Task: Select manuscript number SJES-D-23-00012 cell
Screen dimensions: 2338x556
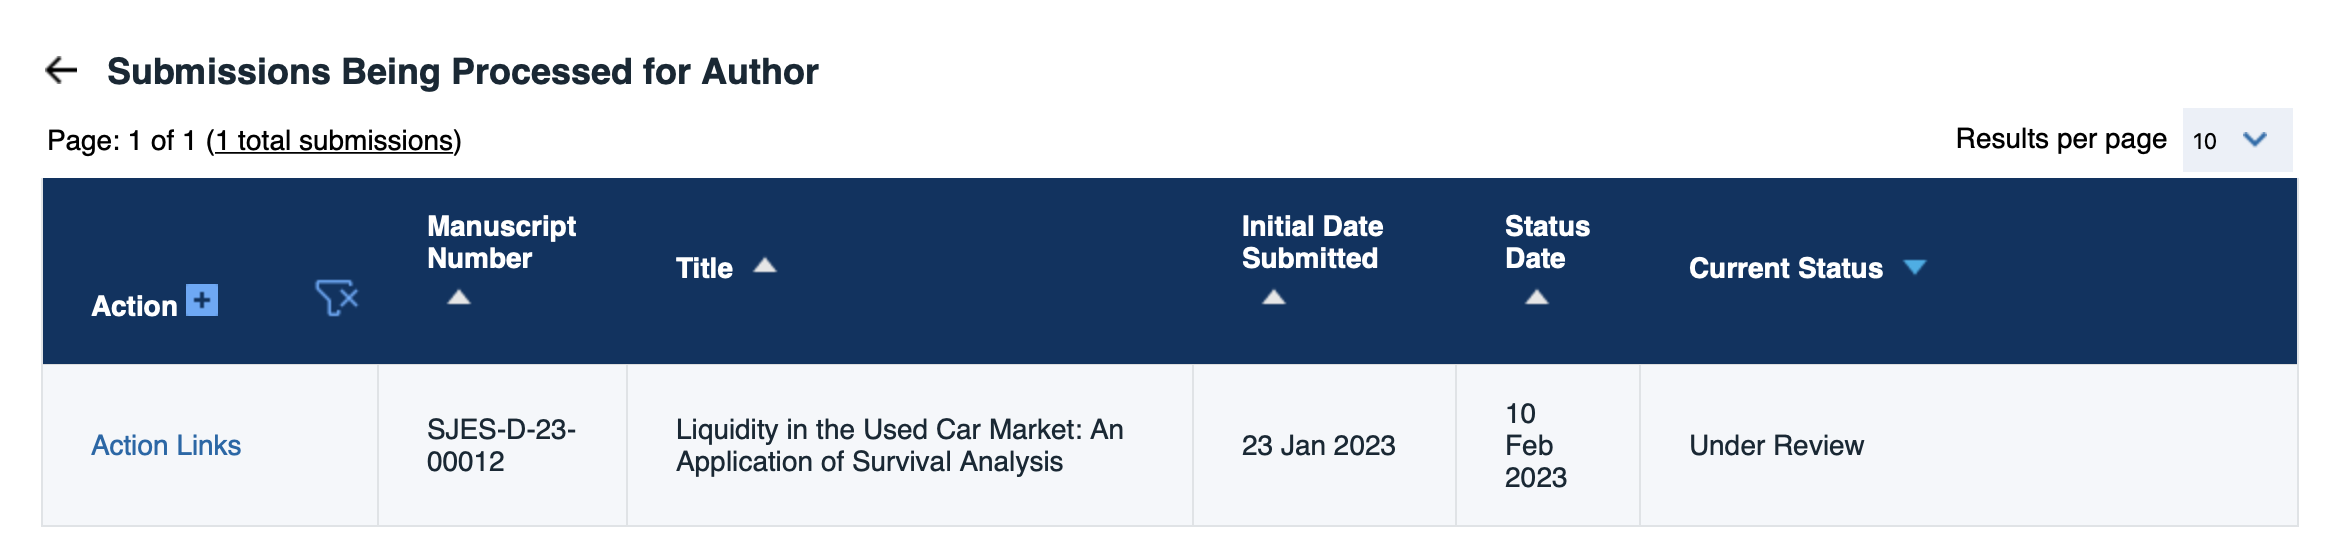Action: point(500,445)
